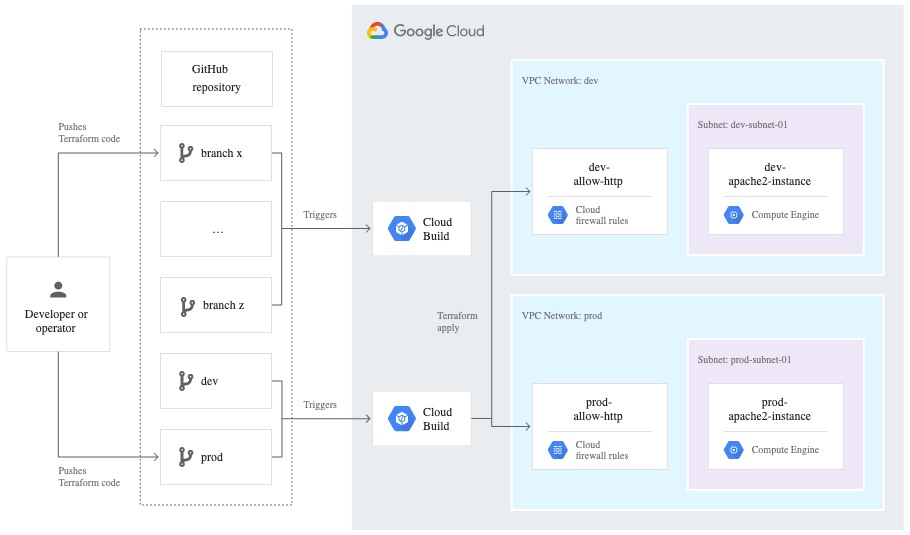Click the Google Cloud logo icon

click(x=377, y=31)
